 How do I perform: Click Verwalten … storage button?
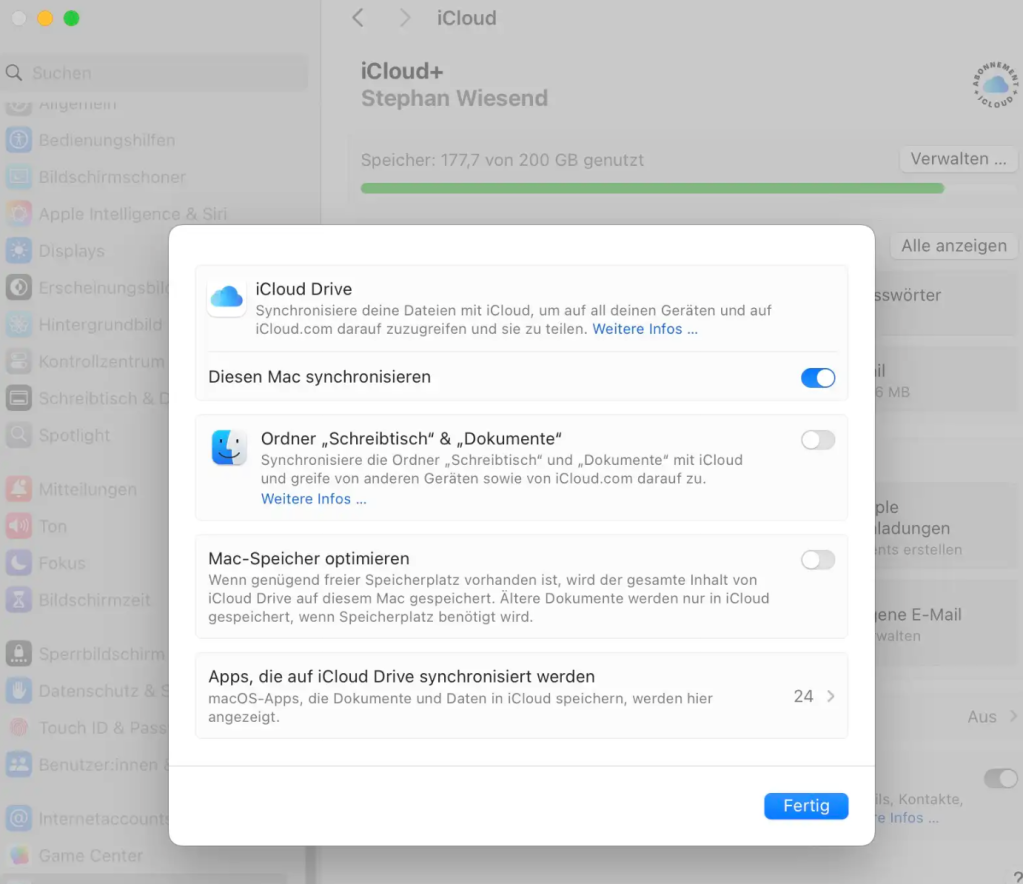coord(958,159)
